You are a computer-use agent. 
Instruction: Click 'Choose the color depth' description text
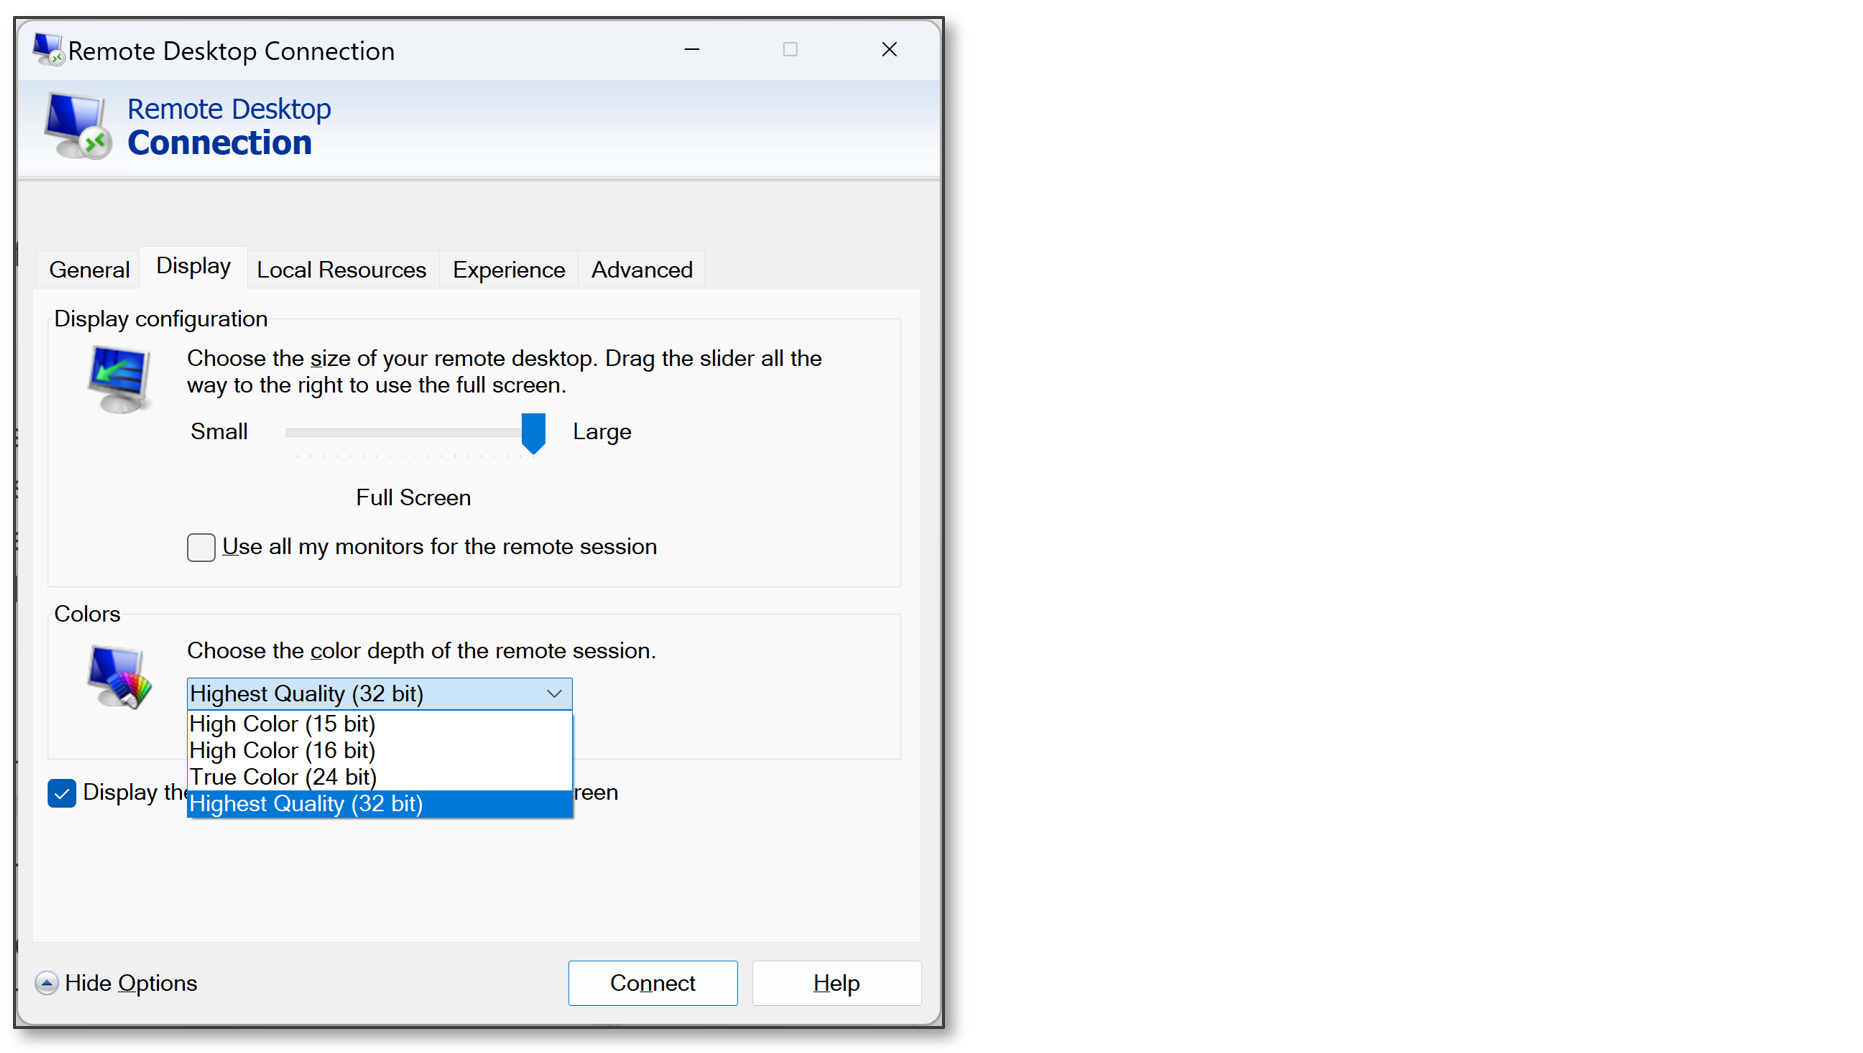coord(422,651)
